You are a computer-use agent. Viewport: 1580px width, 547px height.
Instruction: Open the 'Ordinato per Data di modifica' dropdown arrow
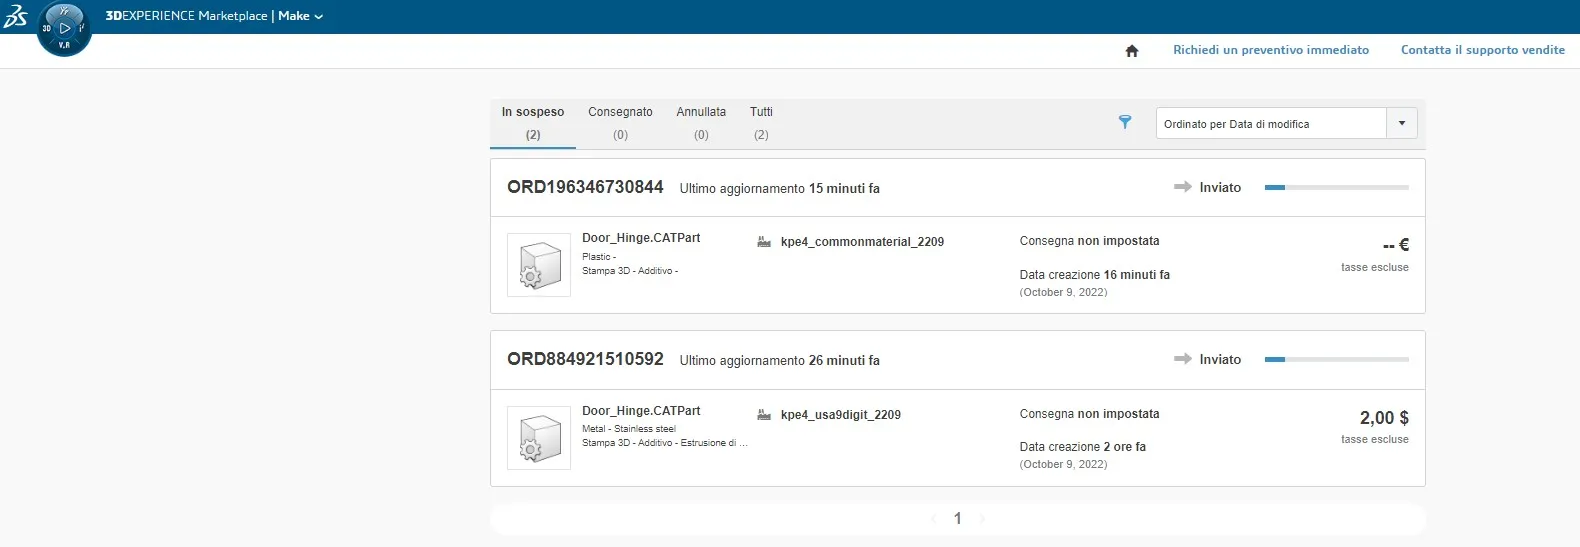click(x=1401, y=124)
